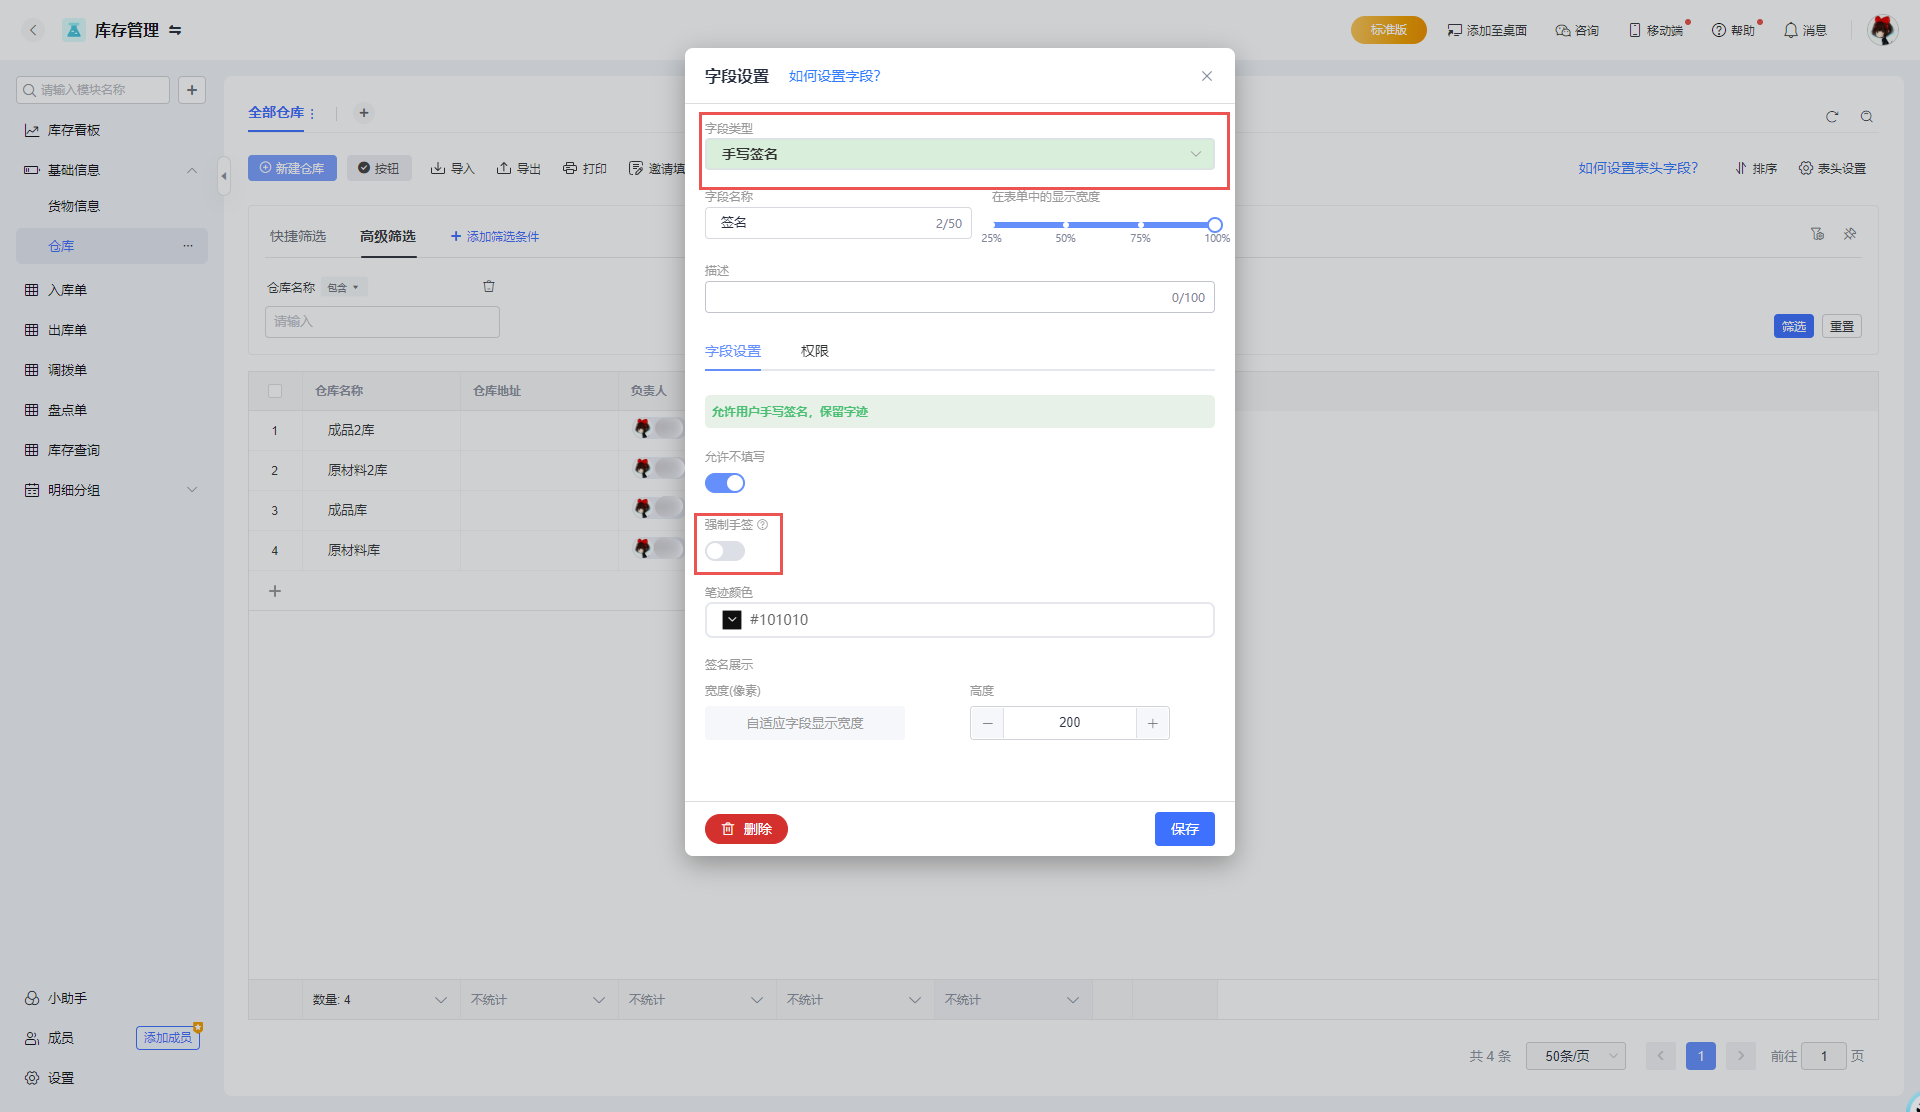Click the refresh icon at top right
The height and width of the screenshot is (1112, 1920).
tap(1832, 117)
